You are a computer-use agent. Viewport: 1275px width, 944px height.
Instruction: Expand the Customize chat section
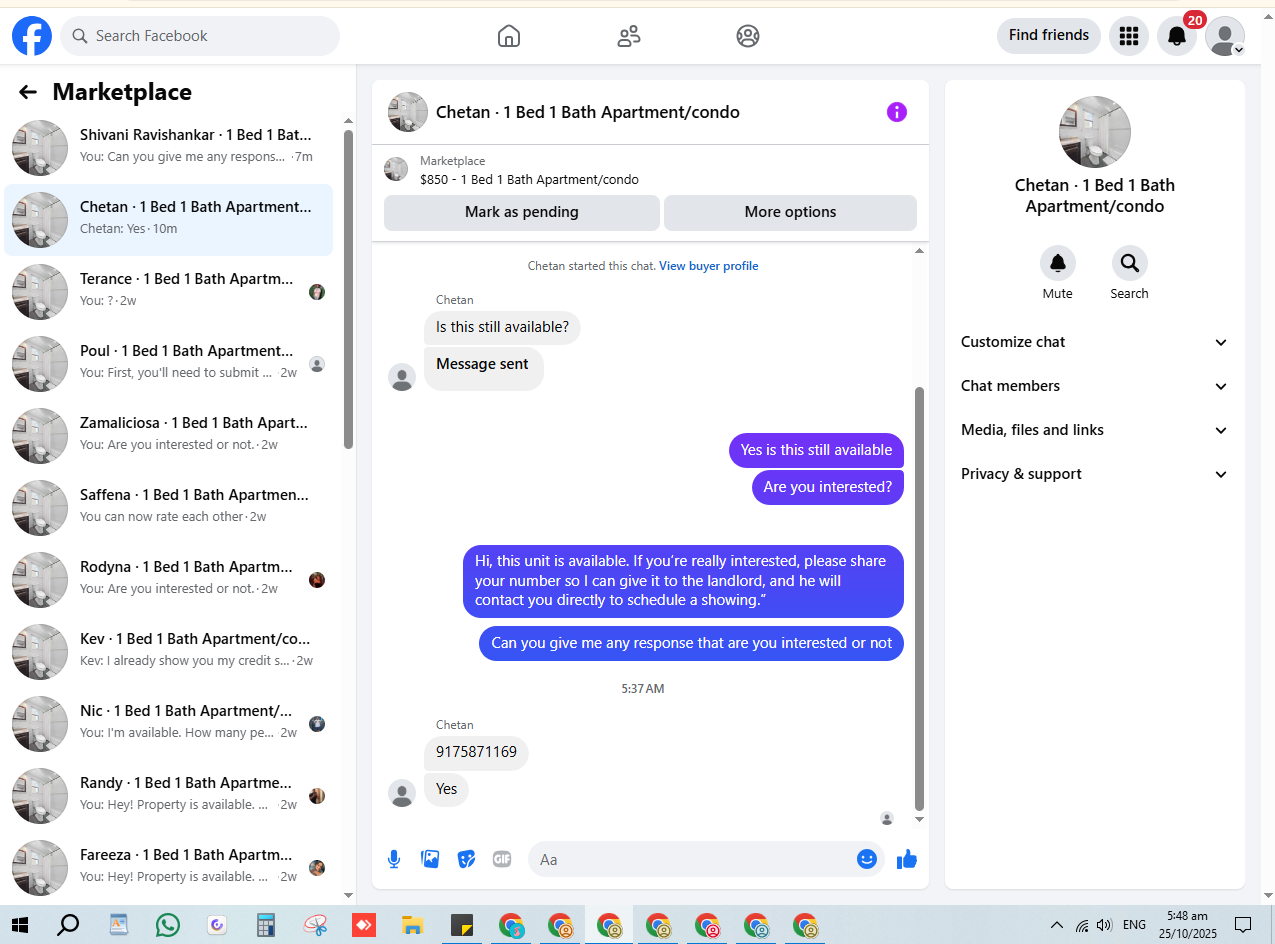(x=1095, y=342)
